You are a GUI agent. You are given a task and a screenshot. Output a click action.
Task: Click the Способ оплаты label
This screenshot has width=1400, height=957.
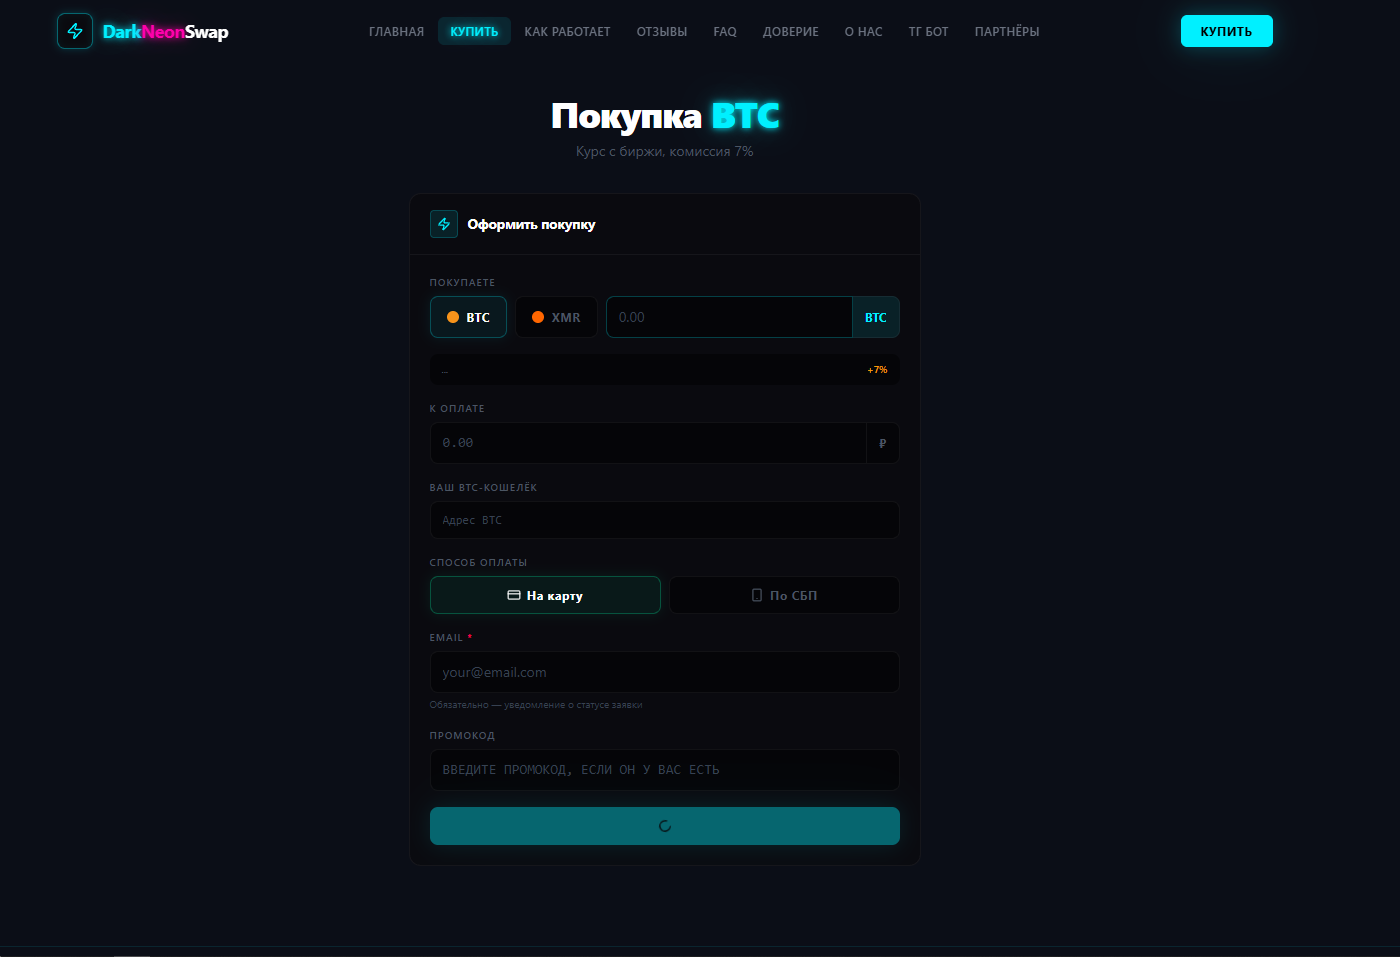coord(478,562)
